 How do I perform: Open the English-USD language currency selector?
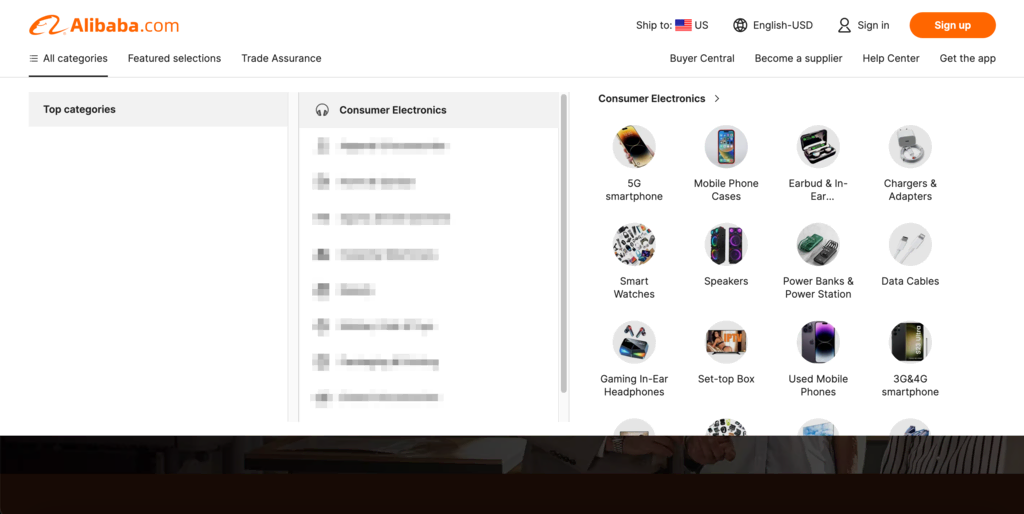tap(773, 25)
